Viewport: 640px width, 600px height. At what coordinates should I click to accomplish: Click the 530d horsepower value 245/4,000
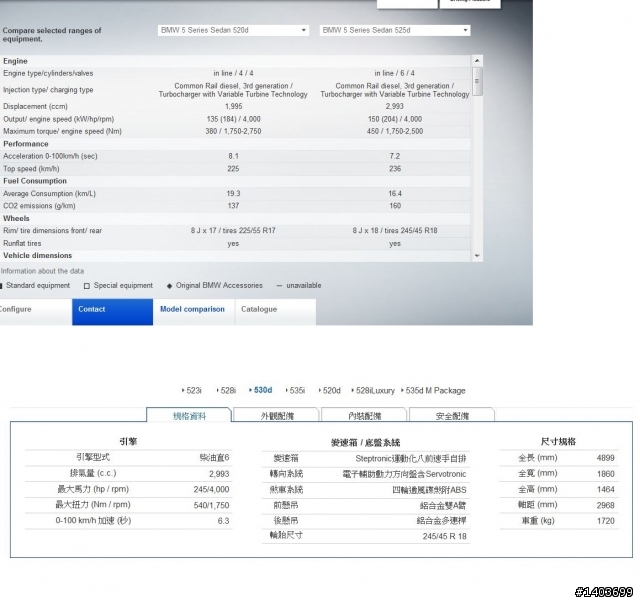coord(211,489)
